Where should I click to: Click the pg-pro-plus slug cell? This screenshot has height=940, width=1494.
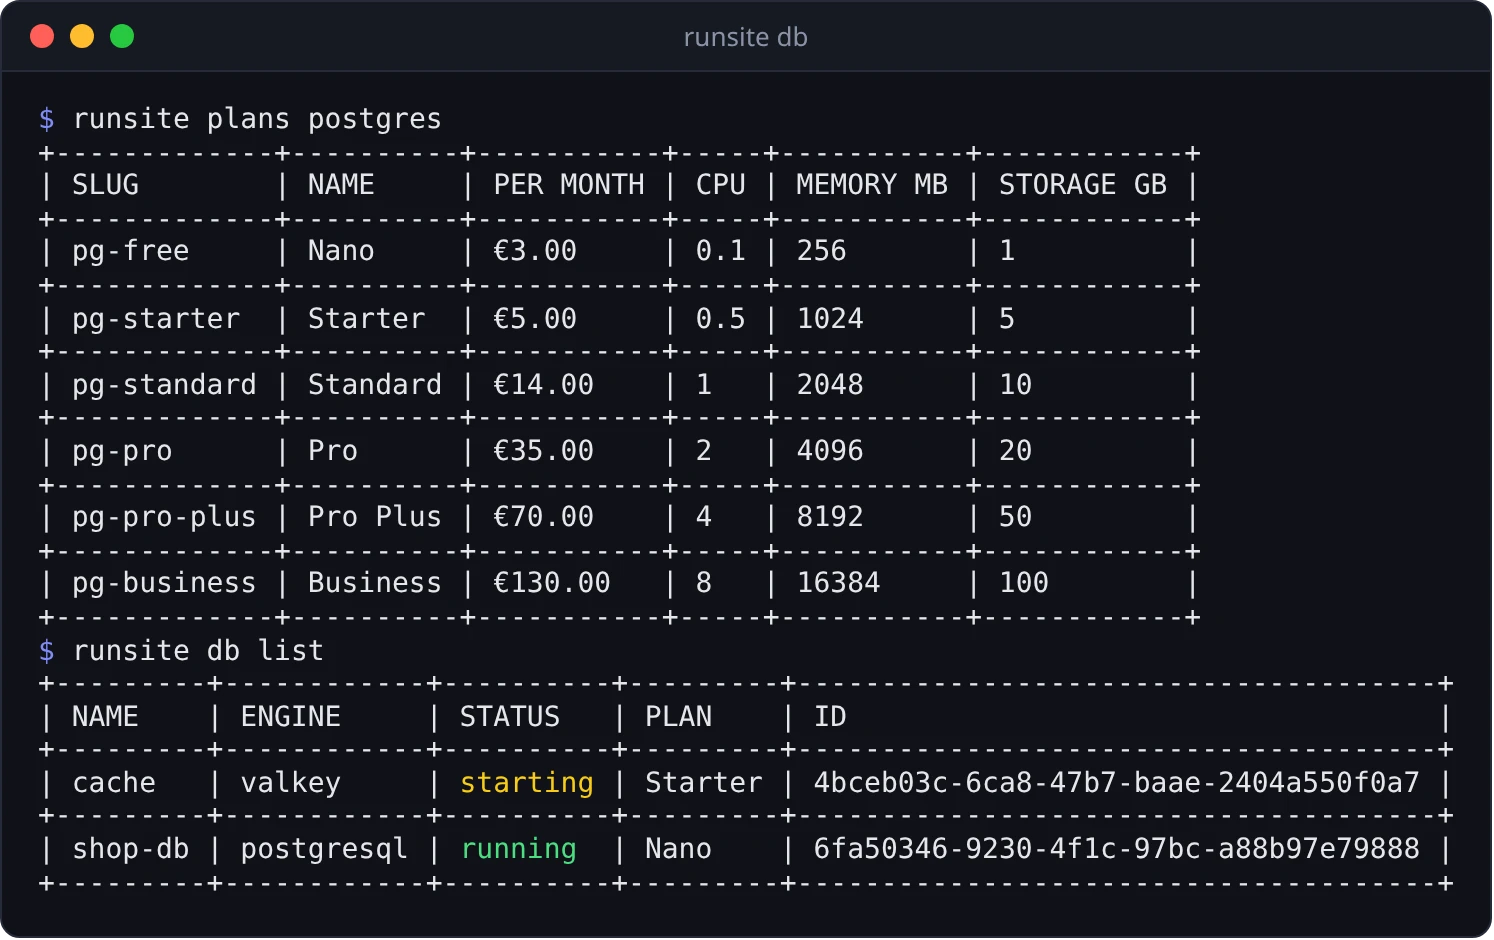[x=164, y=517]
